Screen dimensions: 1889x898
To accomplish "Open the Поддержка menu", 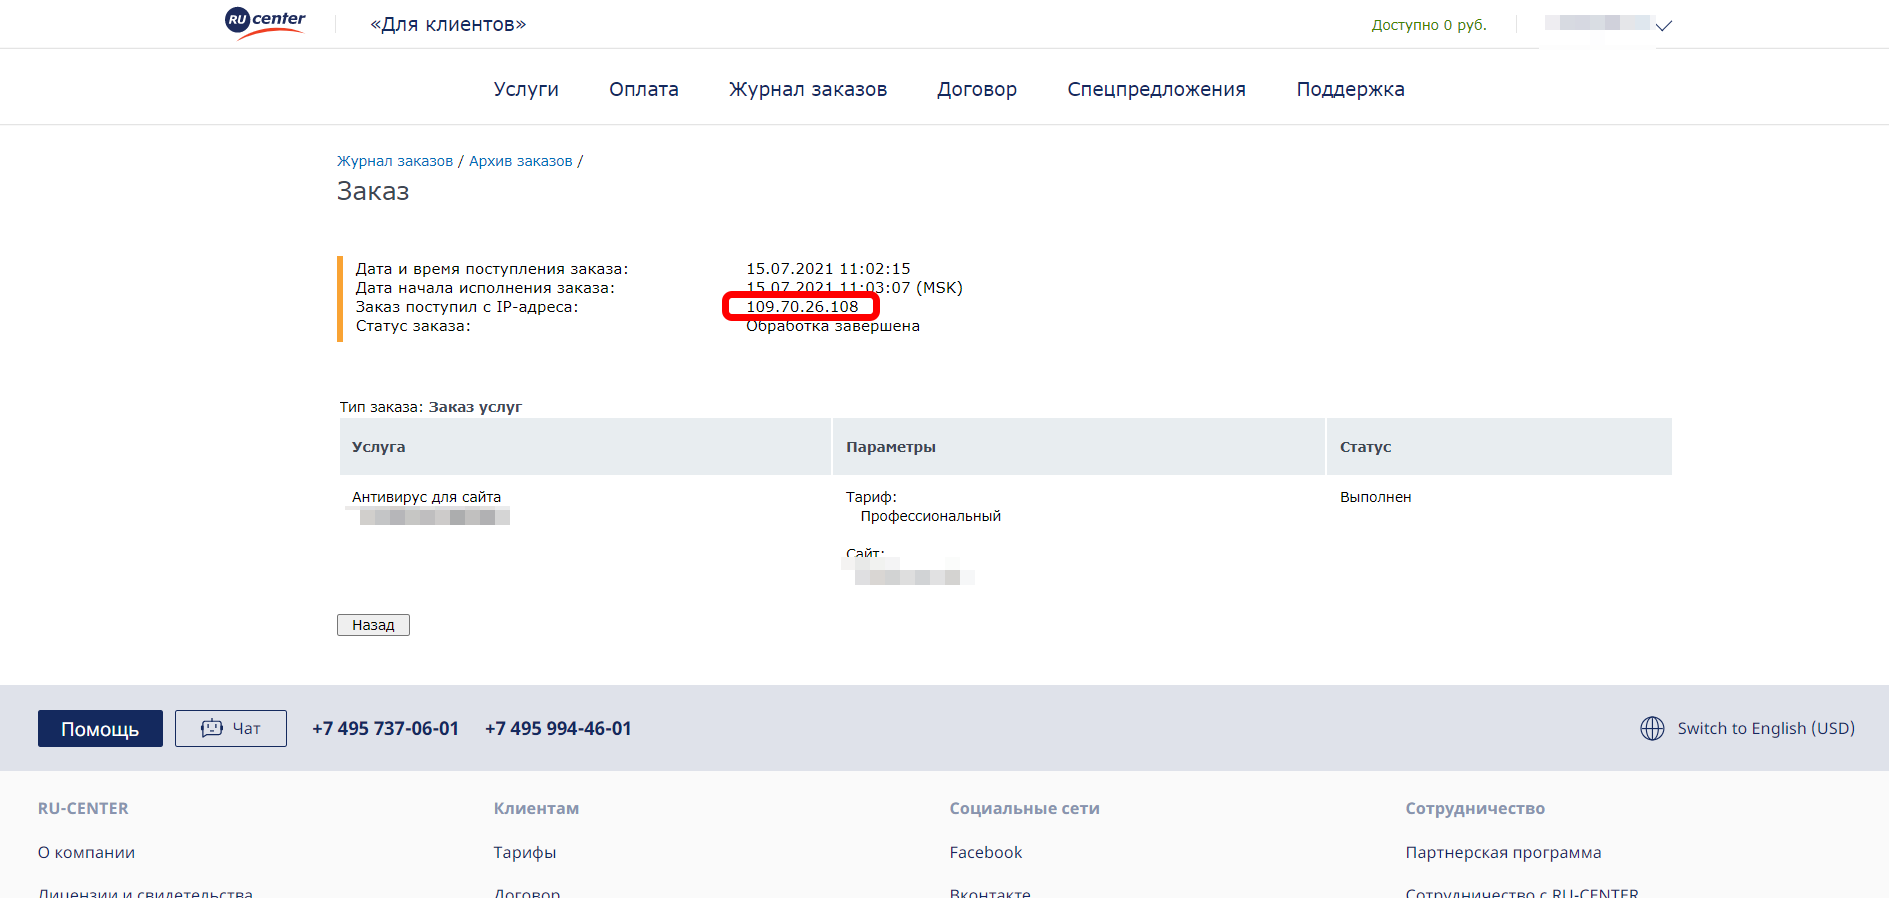I will click(1350, 89).
